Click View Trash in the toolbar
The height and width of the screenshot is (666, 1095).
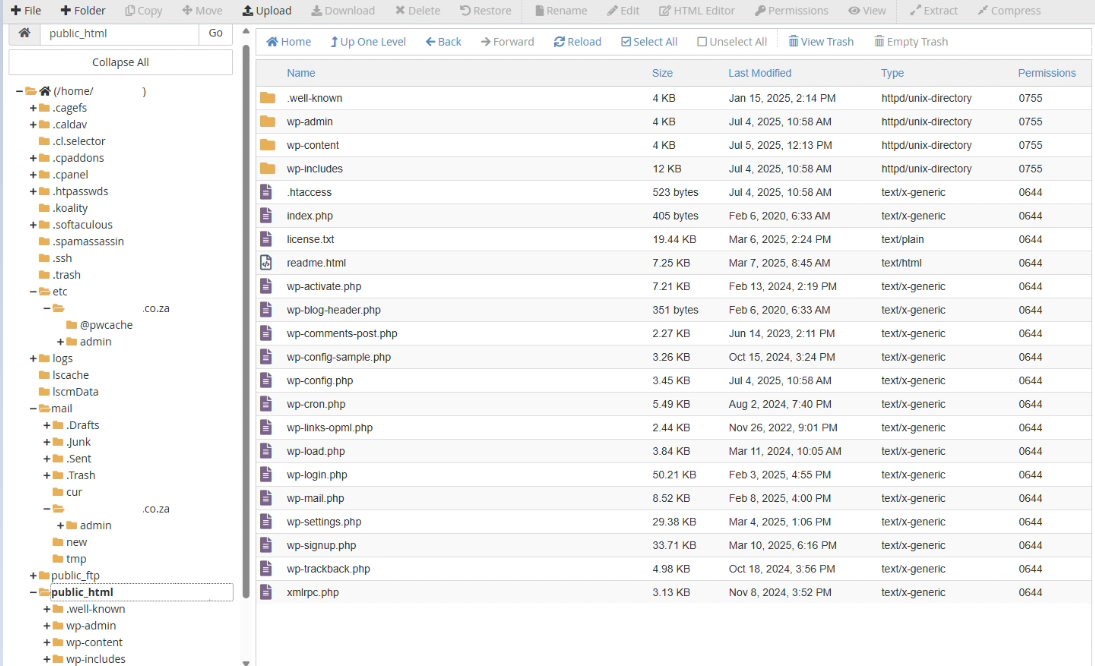point(820,41)
